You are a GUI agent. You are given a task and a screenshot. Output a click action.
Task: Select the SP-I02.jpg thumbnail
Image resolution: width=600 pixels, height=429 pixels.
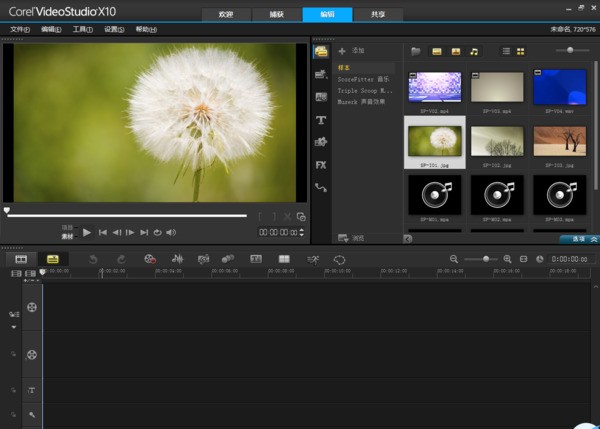coord(497,142)
